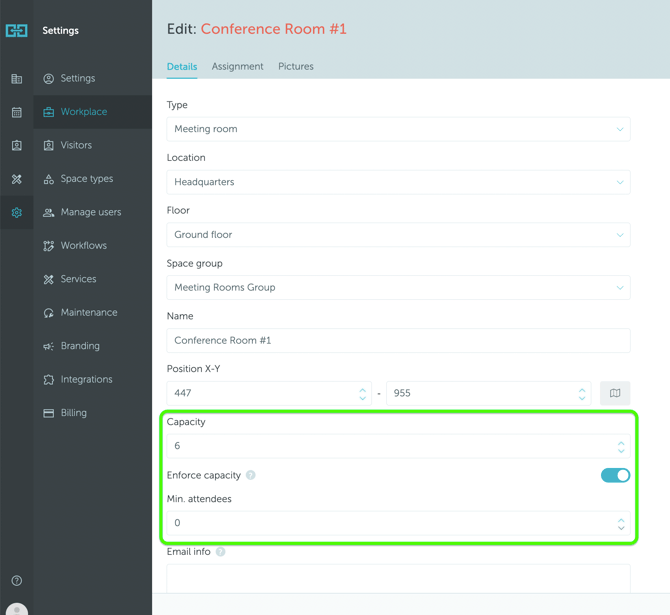The image size is (670, 615).
Task: Open the Floor dropdown
Action: point(398,235)
